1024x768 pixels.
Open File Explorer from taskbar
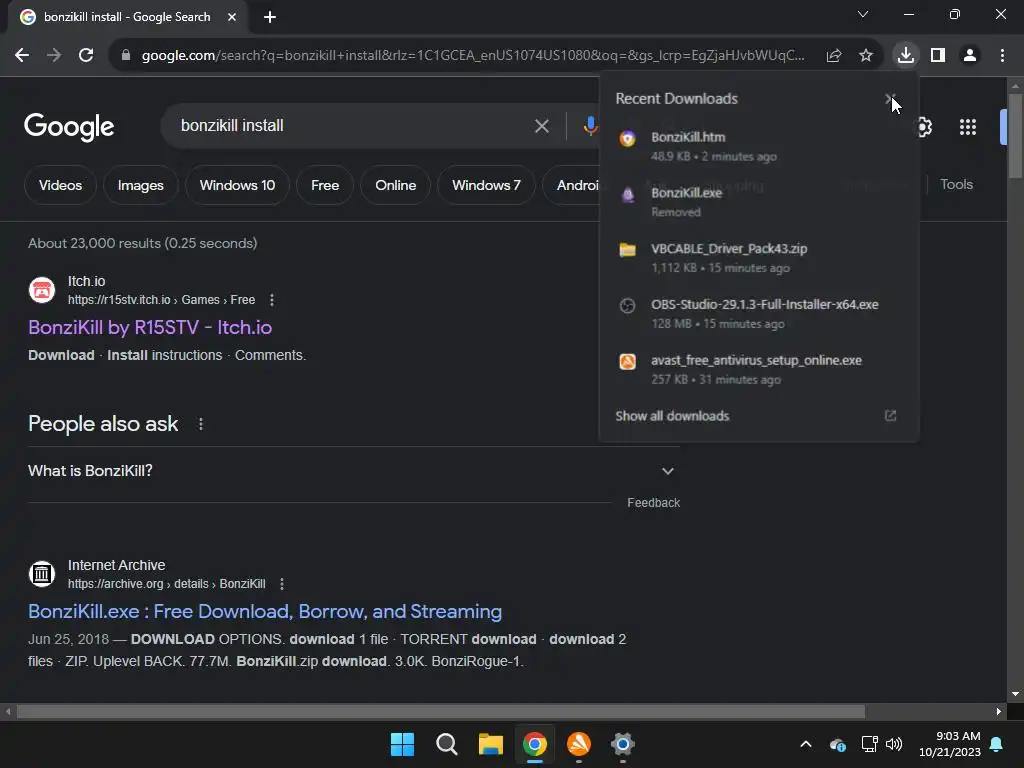pyautogui.click(x=490, y=744)
